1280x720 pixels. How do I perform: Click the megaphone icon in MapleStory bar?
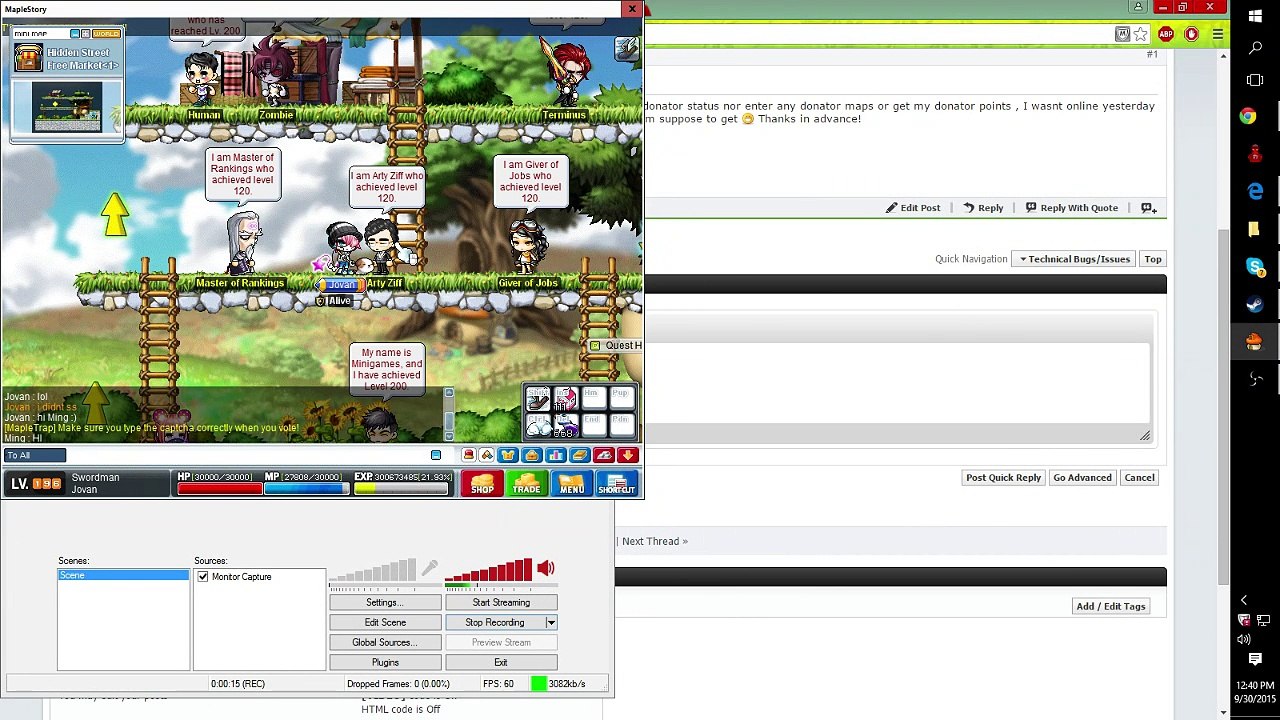[x=486, y=455]
